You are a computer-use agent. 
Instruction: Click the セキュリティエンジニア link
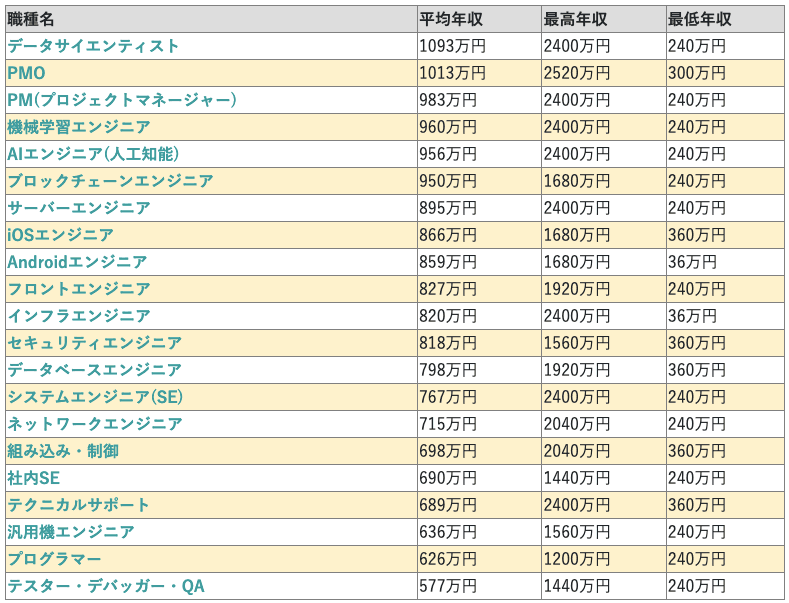[x=94, y=343]
